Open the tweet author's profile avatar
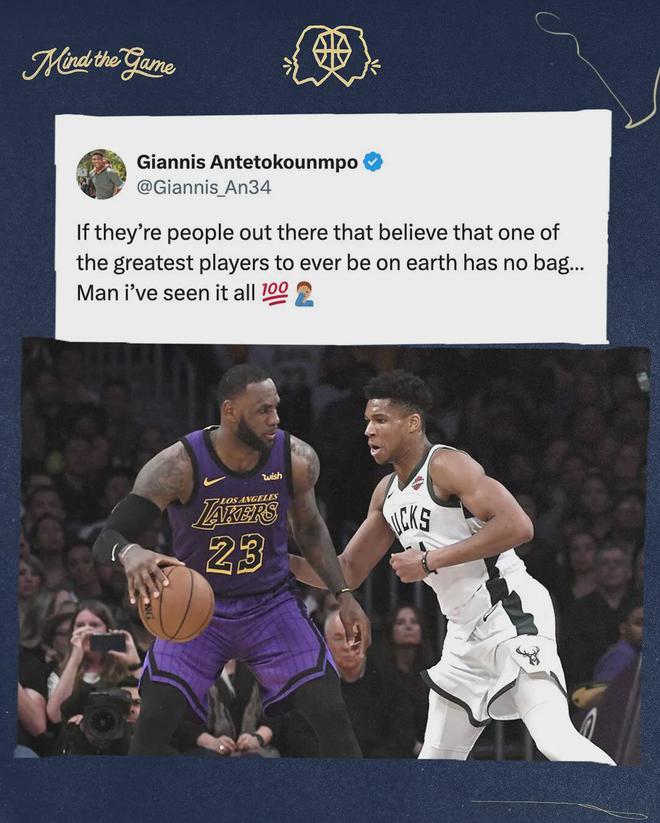This screenshot has height=823, width=660. (101, 174)
